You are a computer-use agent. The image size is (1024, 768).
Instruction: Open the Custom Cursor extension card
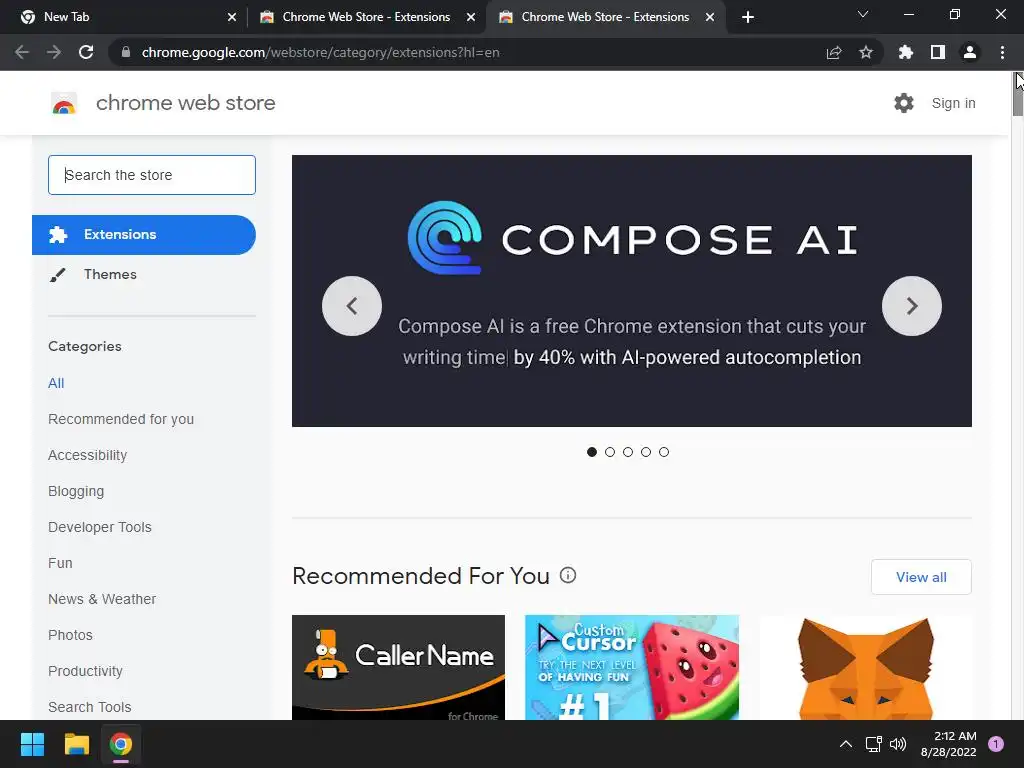(632, 667)
